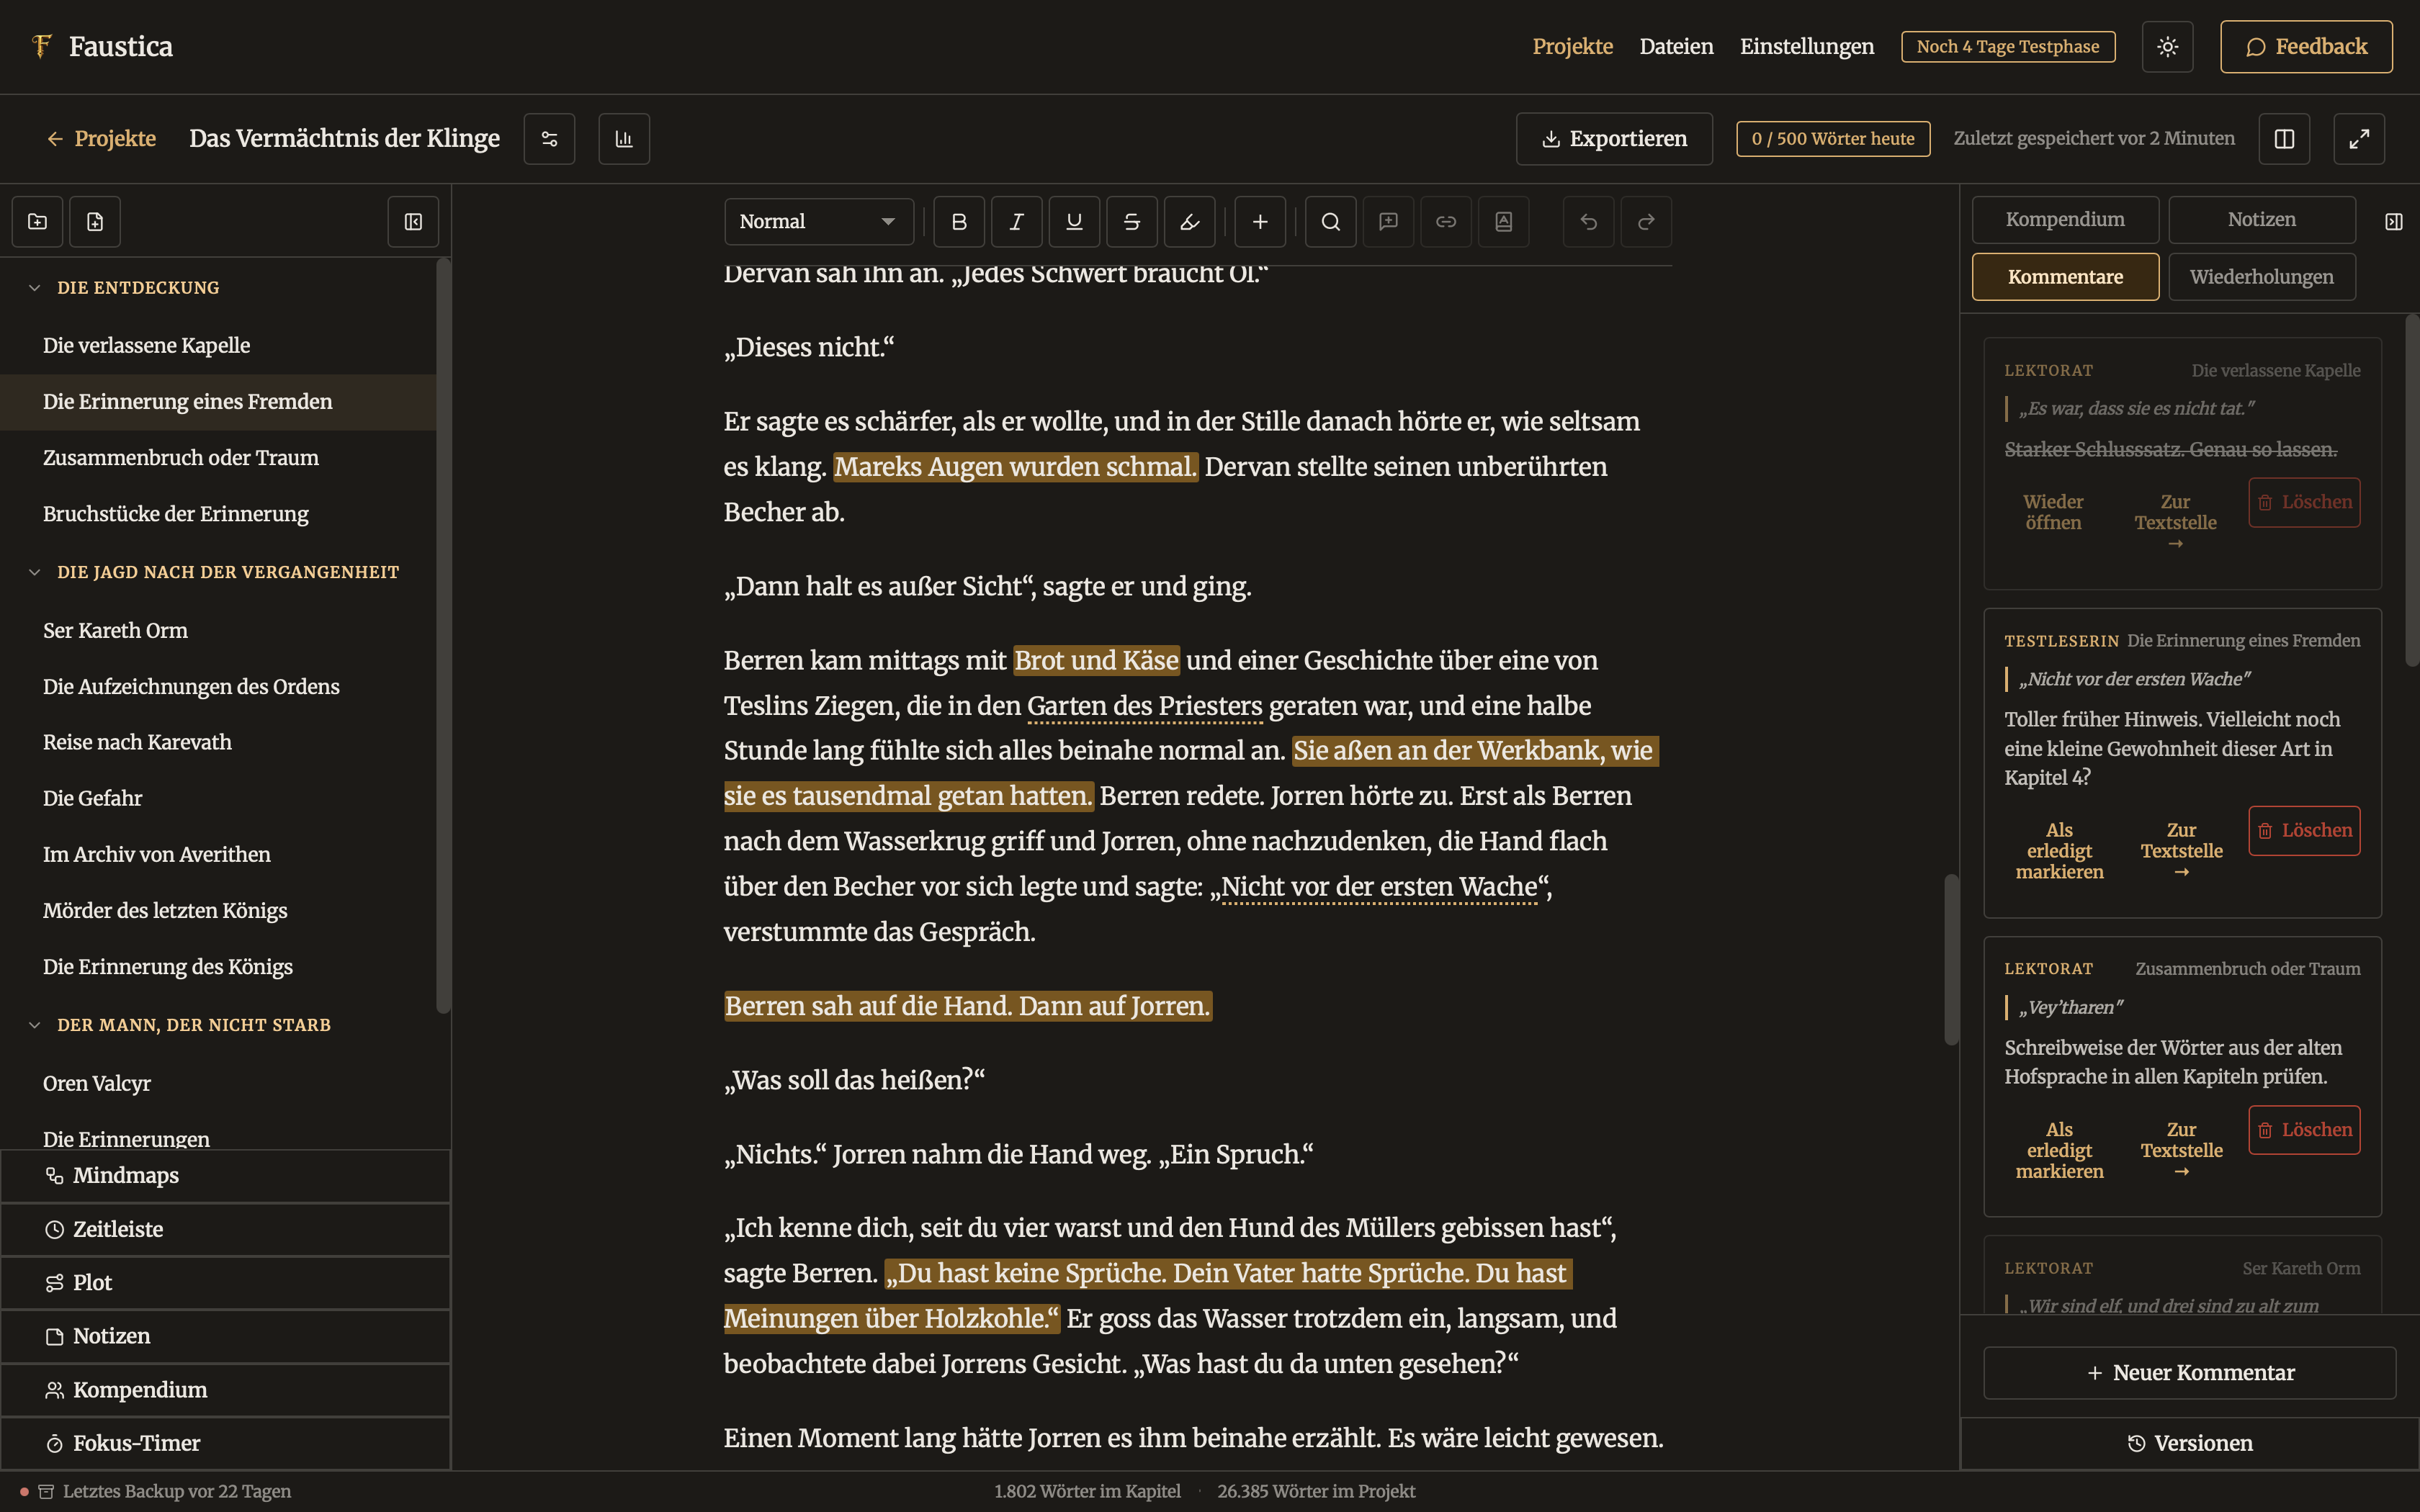Mark the Testleserin comment as done
The width and height of the screenshot is (2420, 1512).
[2059, 850]
